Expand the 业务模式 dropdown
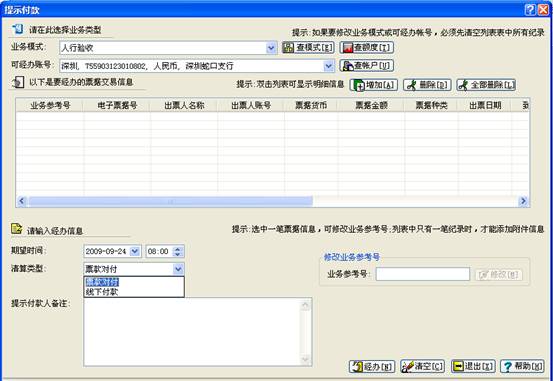Screen dimensions: 553x381 pyautogui.click(x=271, y=48)
